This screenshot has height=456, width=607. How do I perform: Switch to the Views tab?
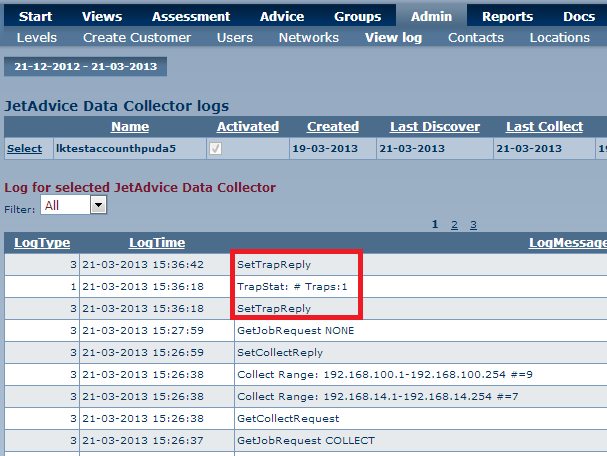click(x=102, y=16)
